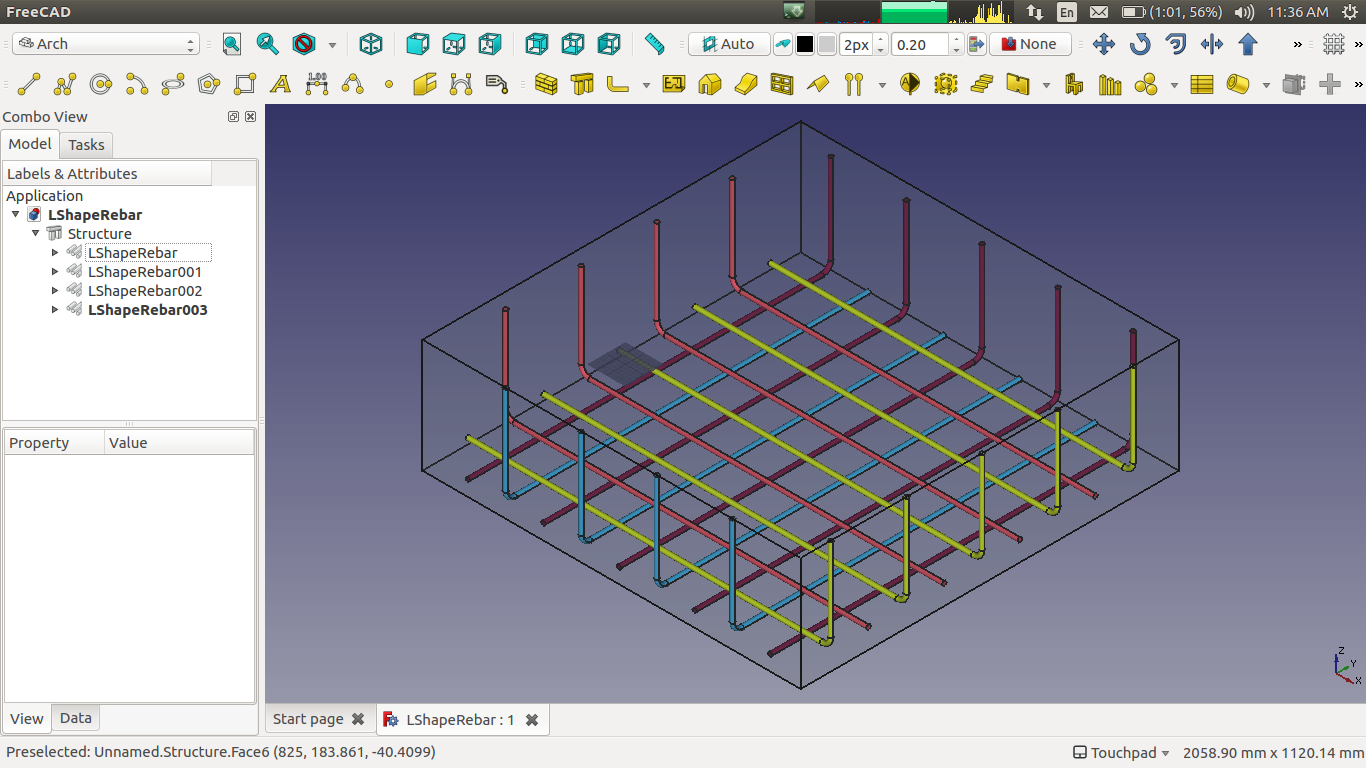Viewport: 1366px width, 768px height.
Task: Set view to Top
Action: click(454, 44)
